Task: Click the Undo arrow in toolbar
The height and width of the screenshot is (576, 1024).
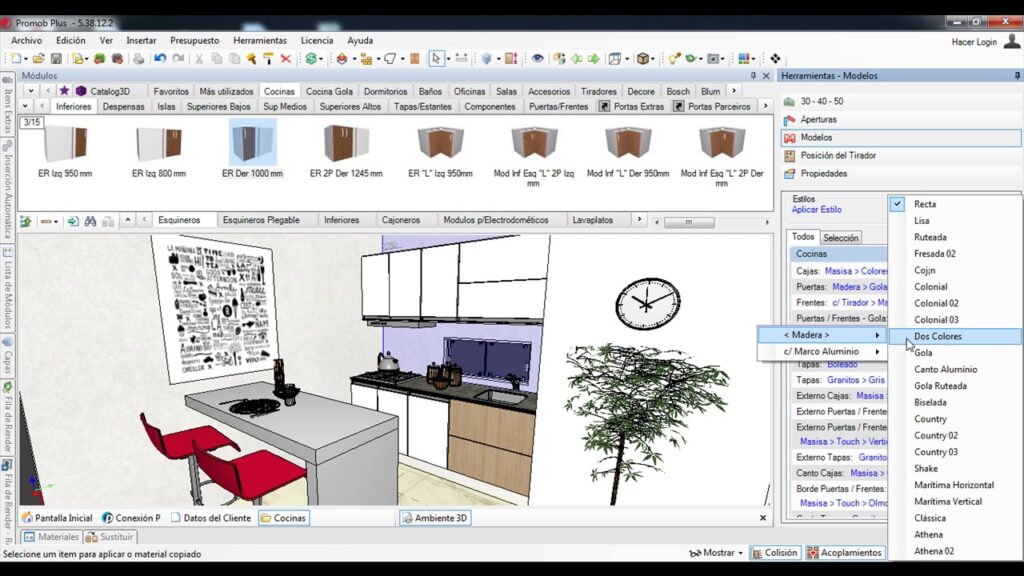Action: click(x=159, y=59)
